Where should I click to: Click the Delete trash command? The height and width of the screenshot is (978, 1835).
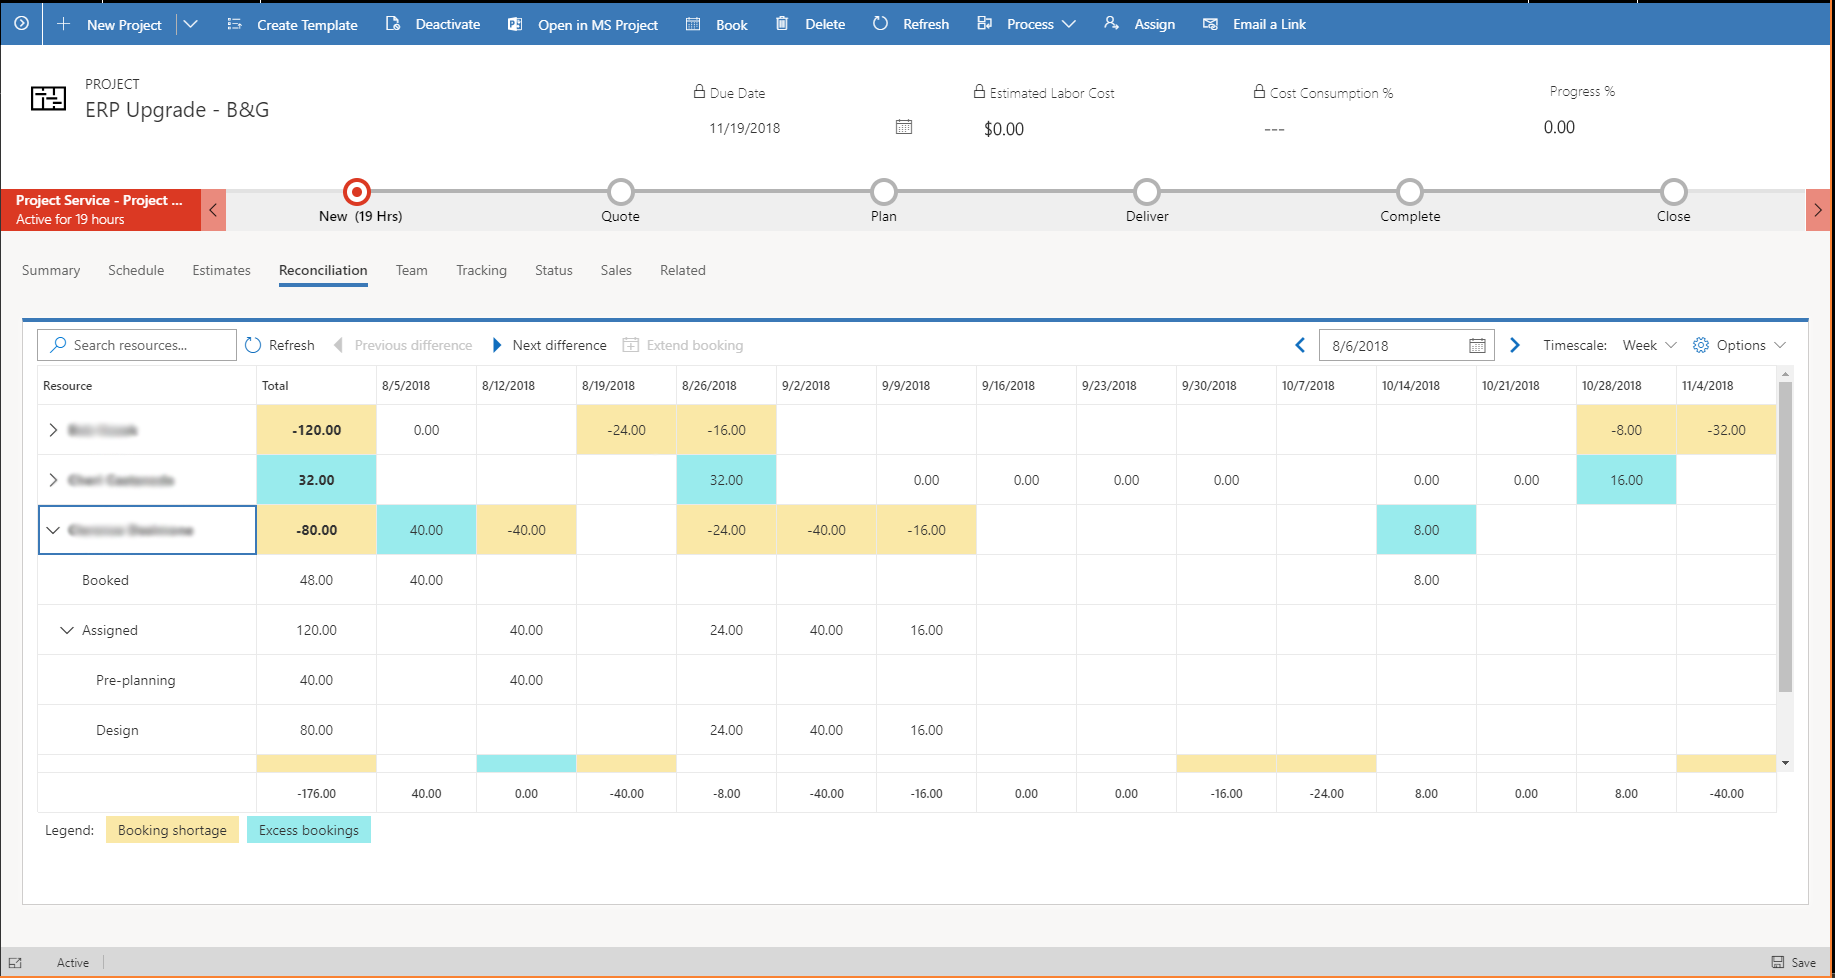[x=811, y=24]
